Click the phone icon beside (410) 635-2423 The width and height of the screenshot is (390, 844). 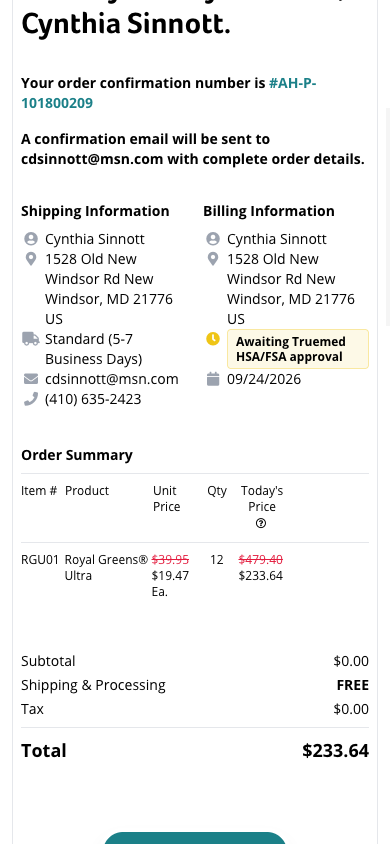(x=31, y=399)
